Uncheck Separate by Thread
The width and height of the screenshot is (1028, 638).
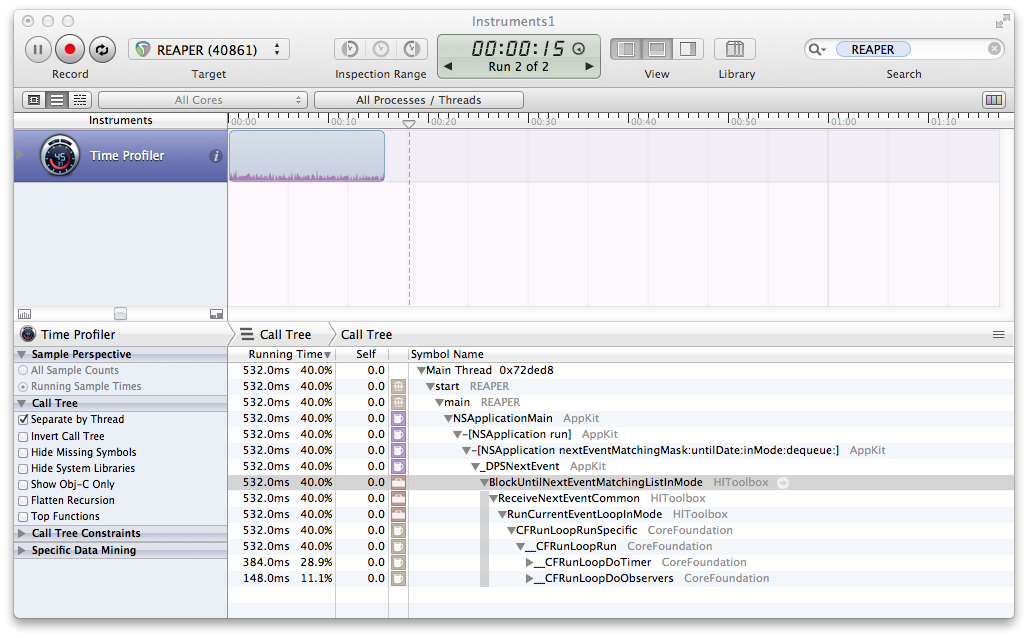pyautogui.click(x=24, y=420)
